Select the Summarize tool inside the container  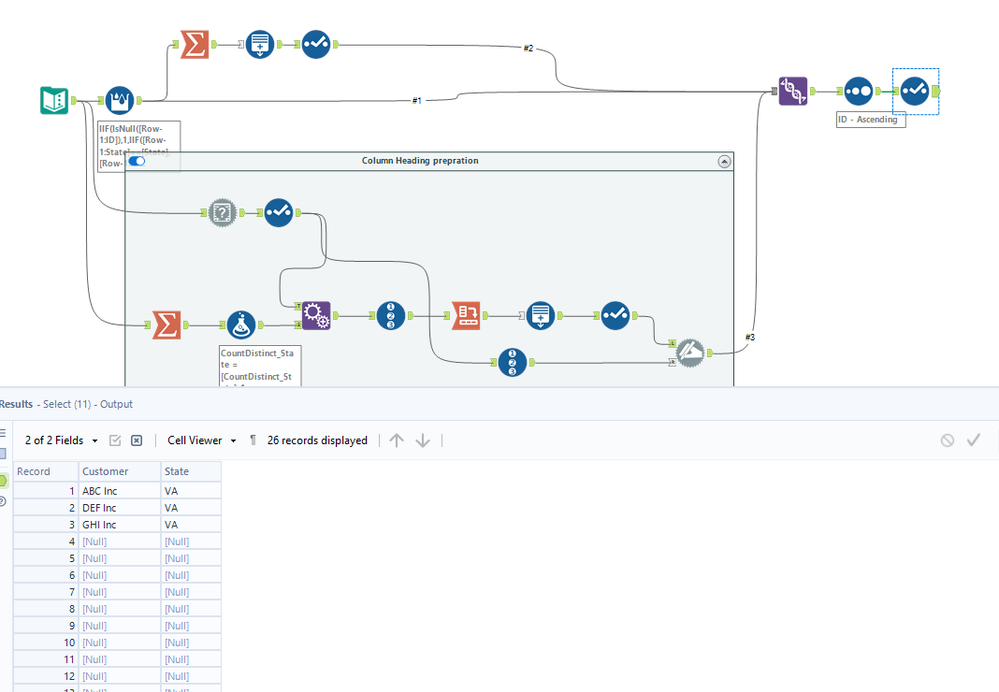coord(166,325)
